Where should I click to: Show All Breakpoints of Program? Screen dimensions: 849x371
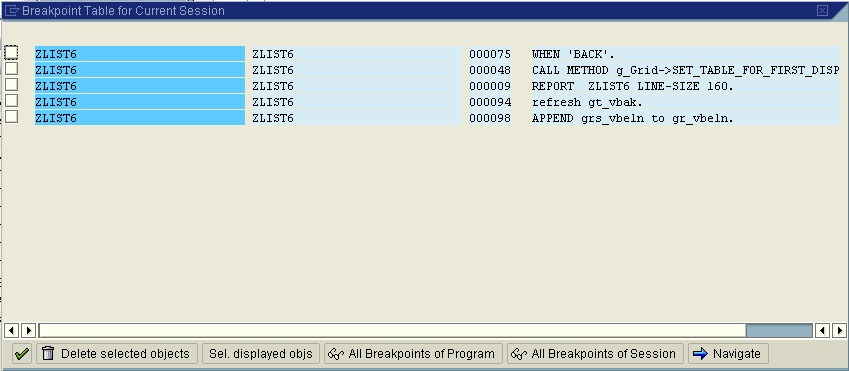414,354
